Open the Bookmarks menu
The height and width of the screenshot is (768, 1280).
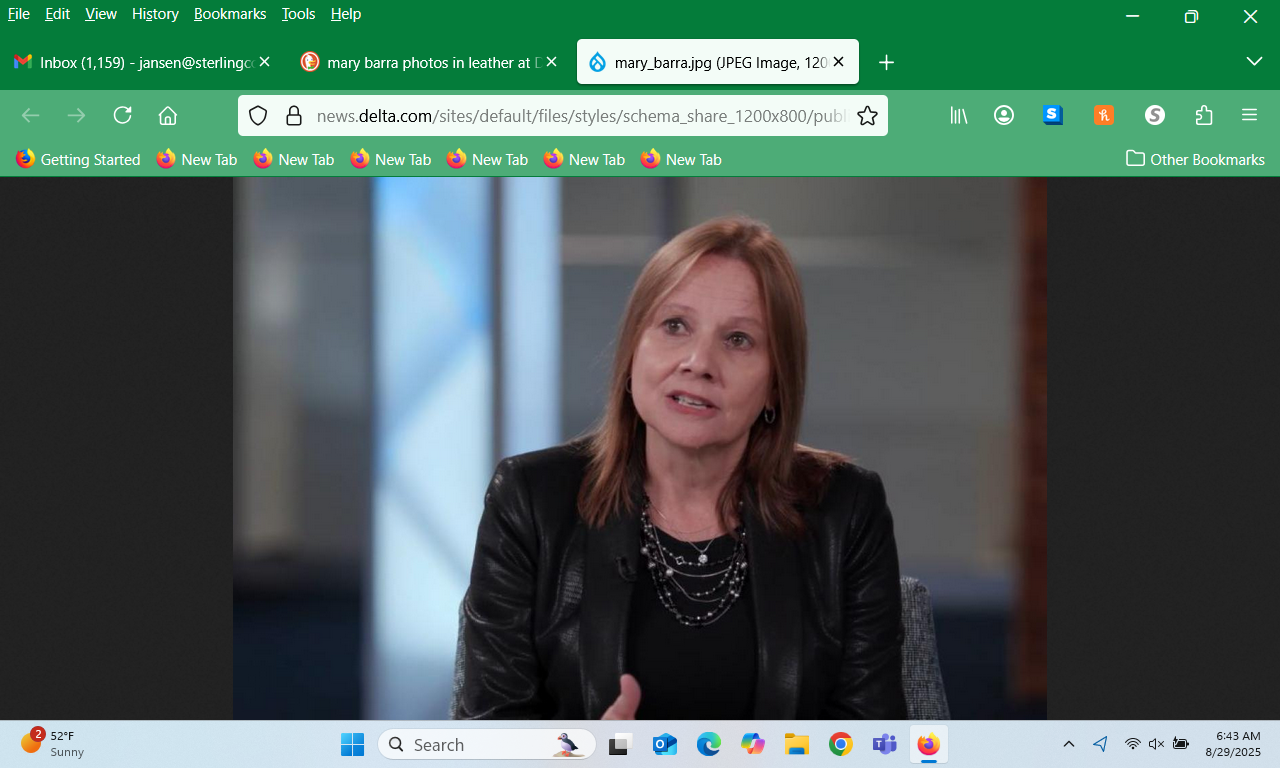click(230, 14)
